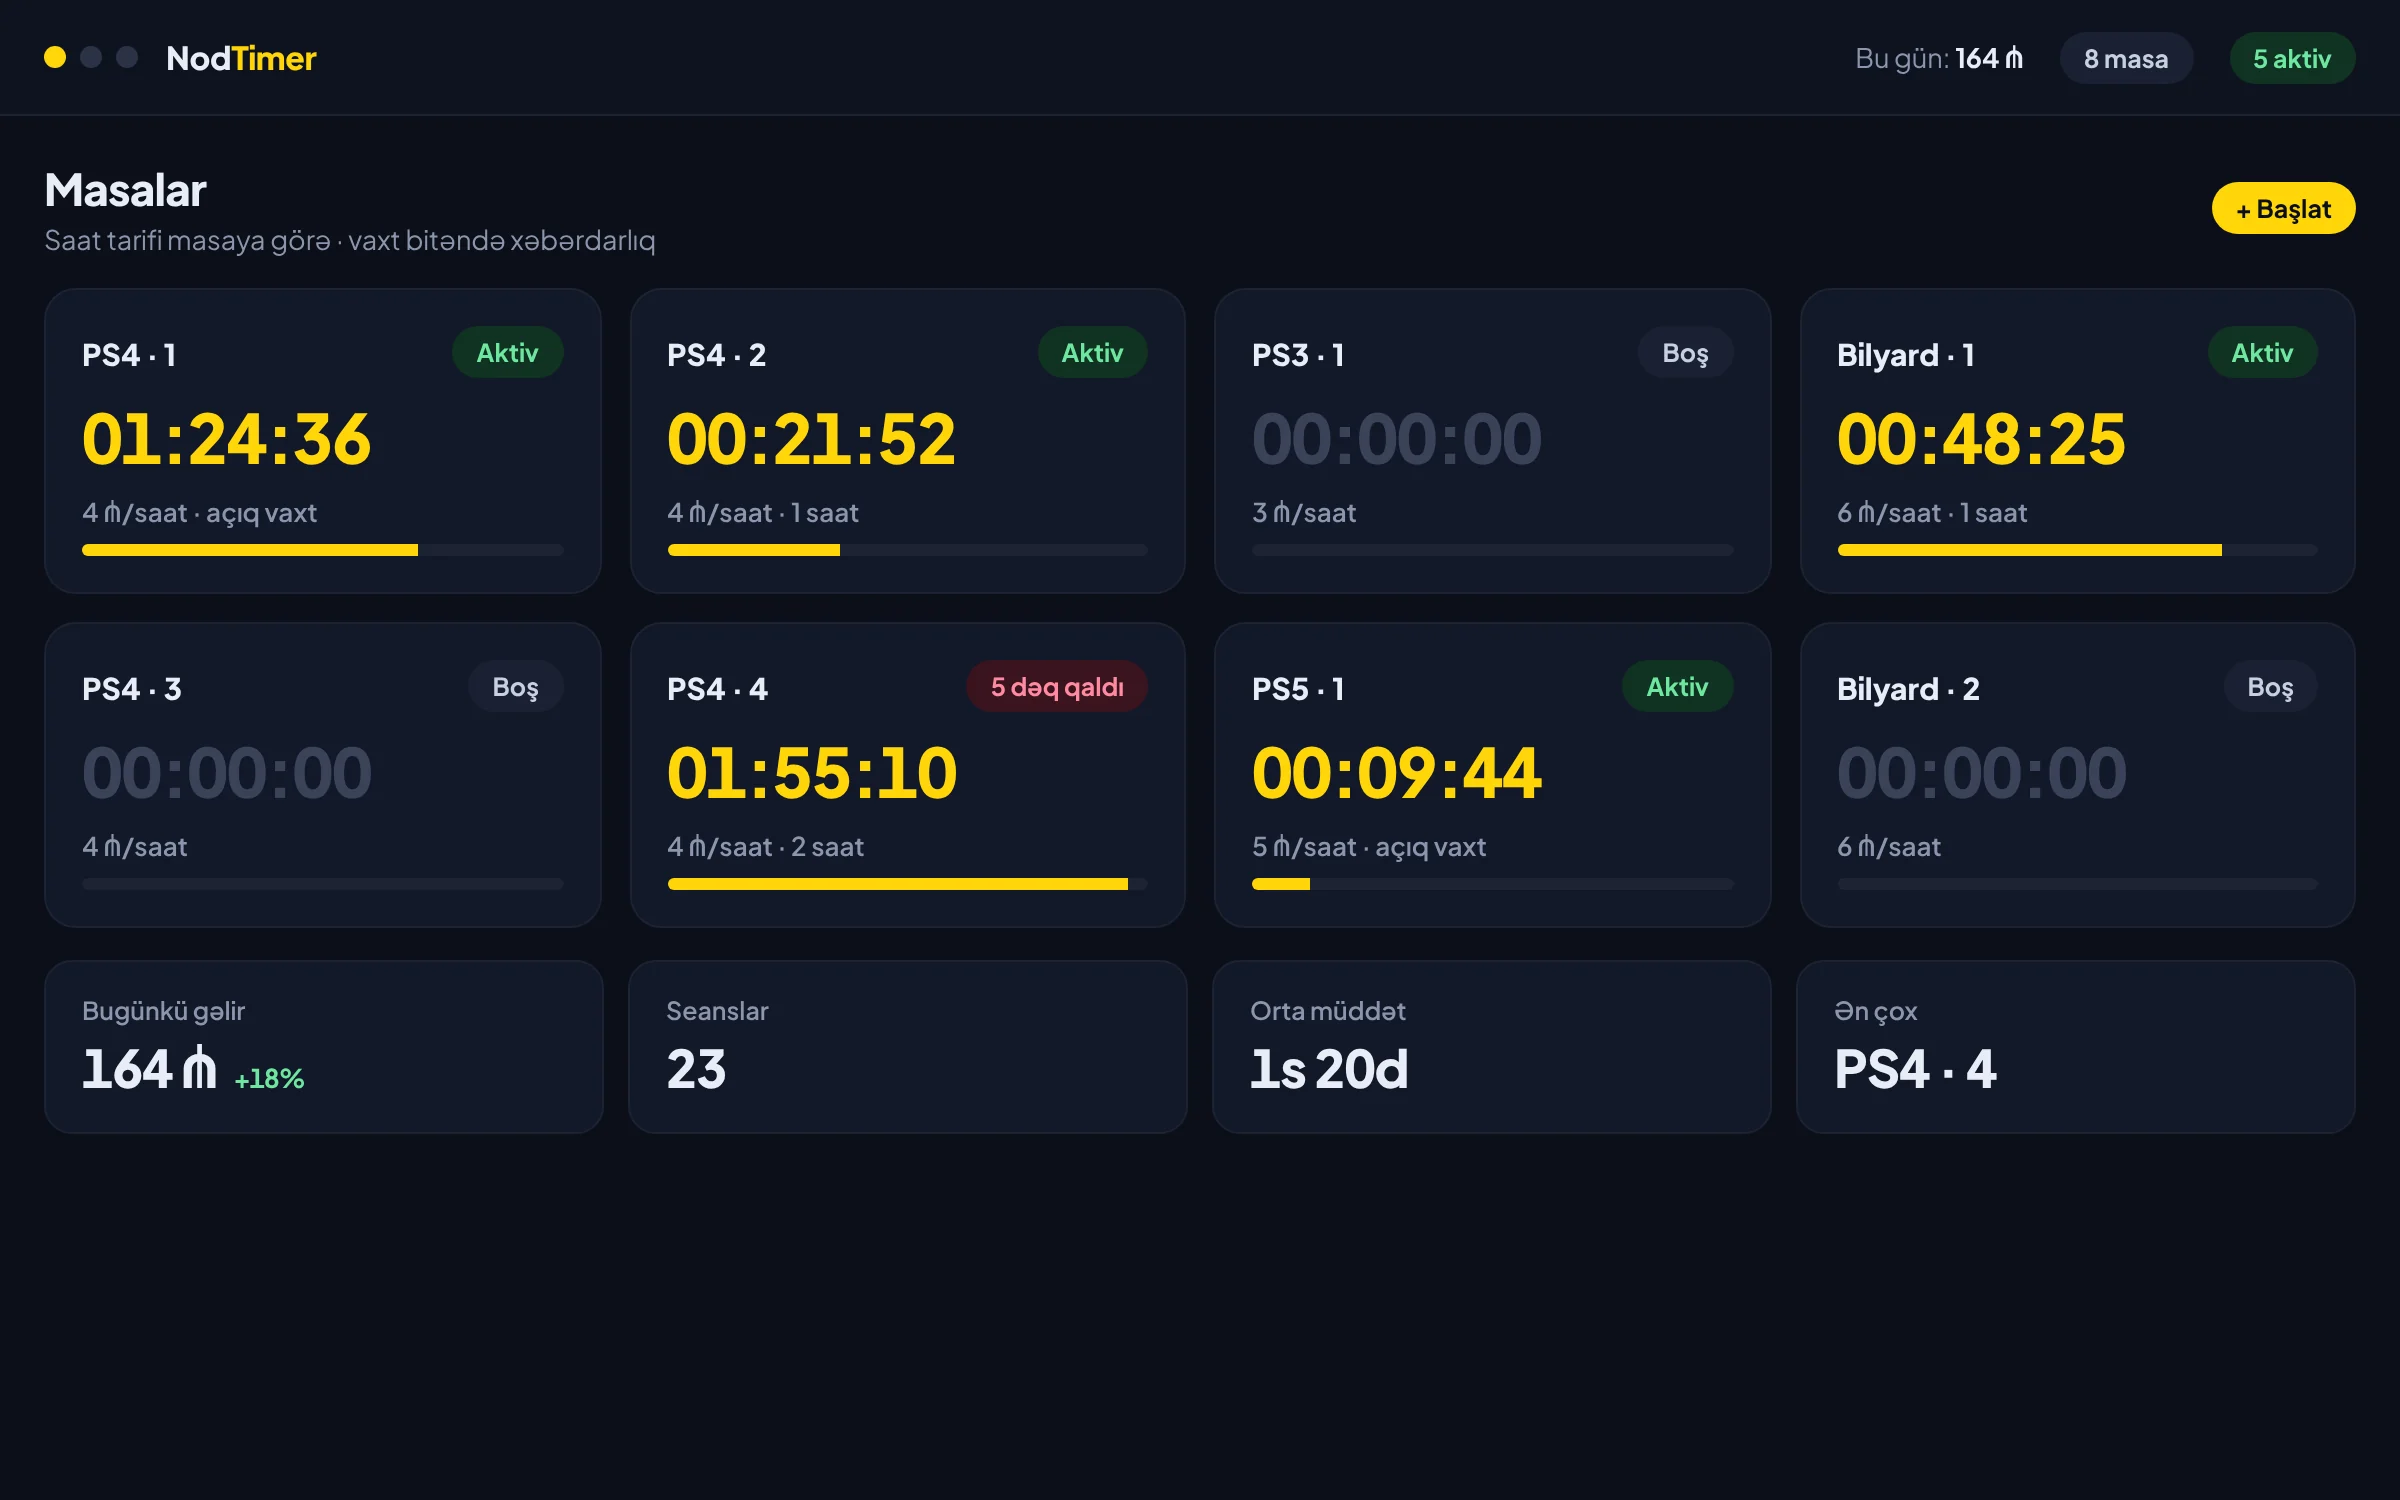Open the Orta müddət stat card
The height and width of the screenshot is (1500, 2400).
pos(1492,1047)
